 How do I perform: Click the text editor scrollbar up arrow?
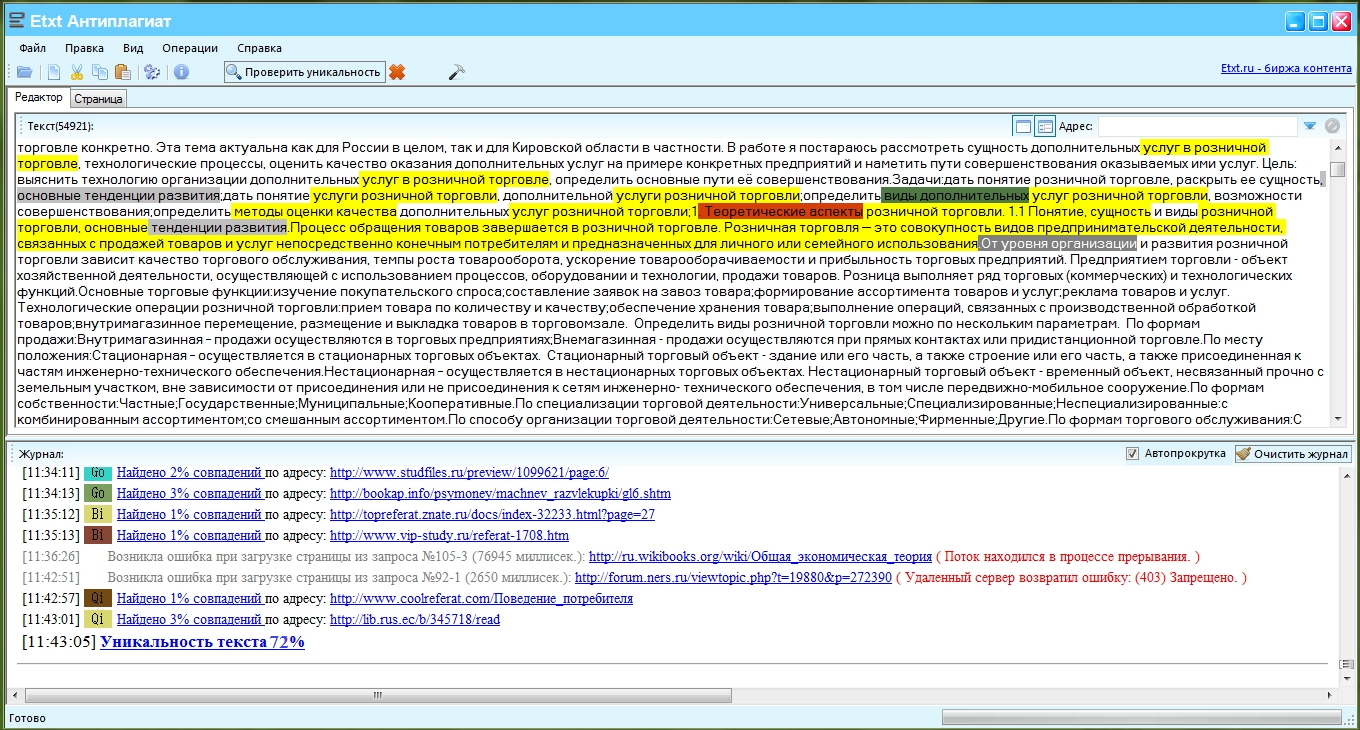pos(1337,147)
